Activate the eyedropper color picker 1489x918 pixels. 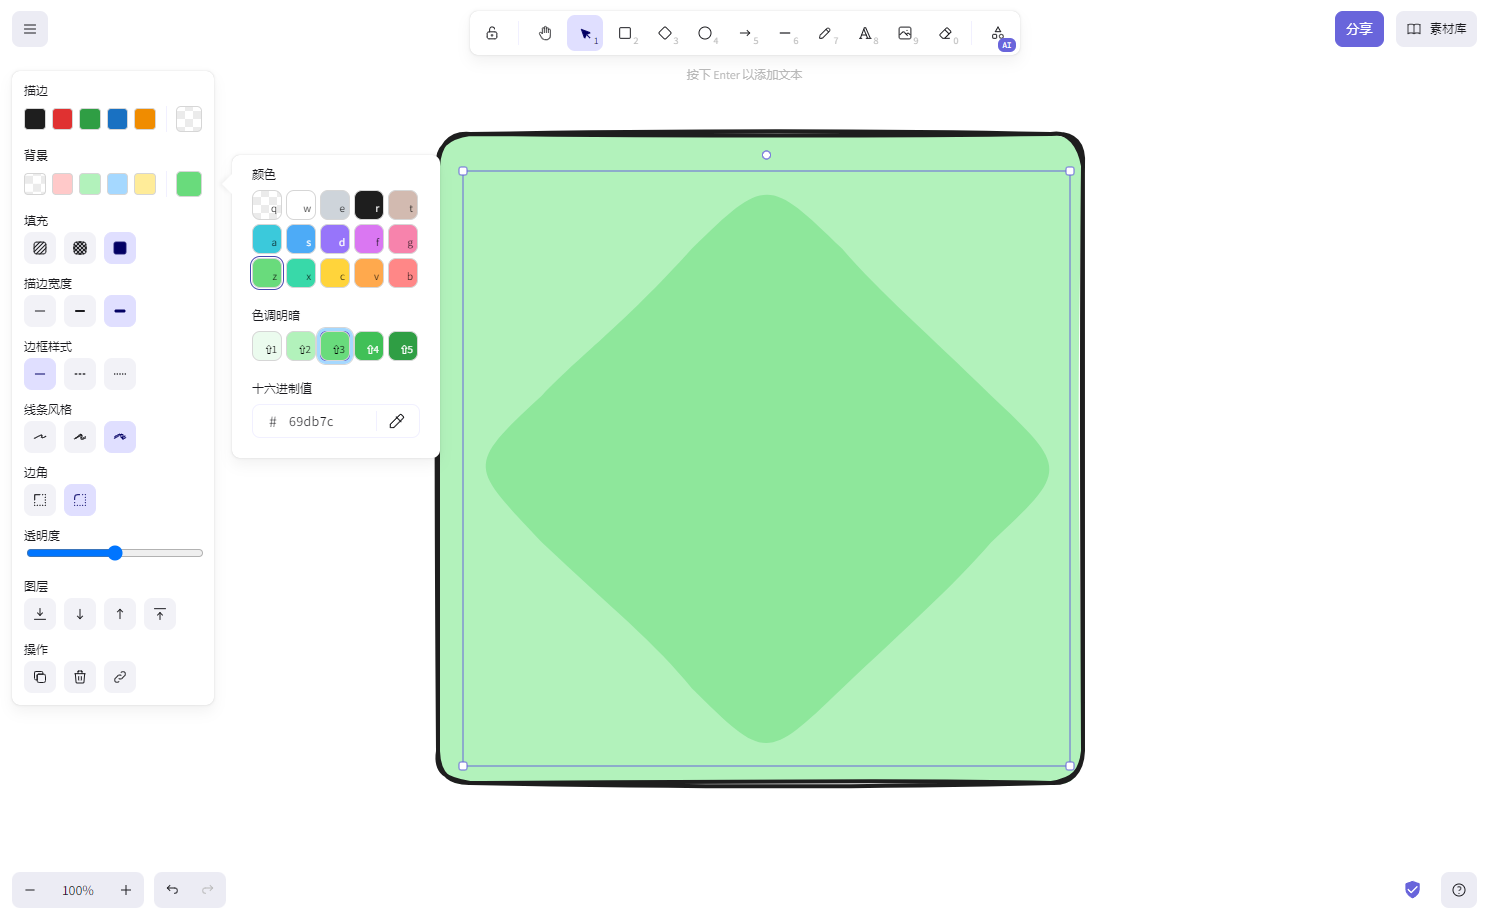pos(397,421)
